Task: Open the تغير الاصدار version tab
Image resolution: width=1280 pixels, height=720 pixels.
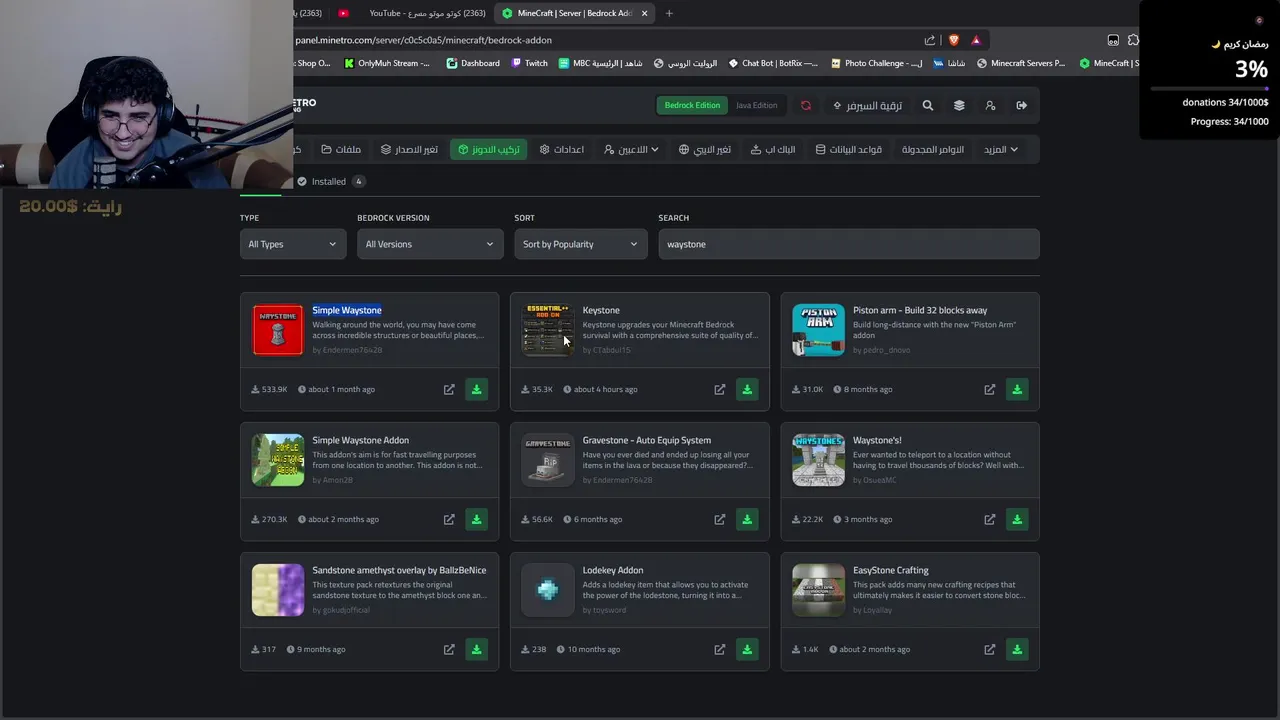Action: [x=409, y=149]
